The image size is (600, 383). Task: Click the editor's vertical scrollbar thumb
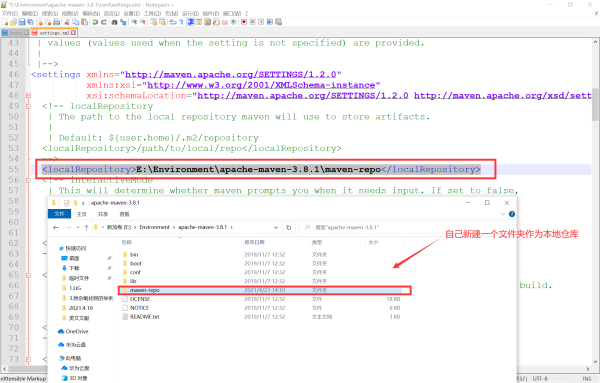click(595, 104)
